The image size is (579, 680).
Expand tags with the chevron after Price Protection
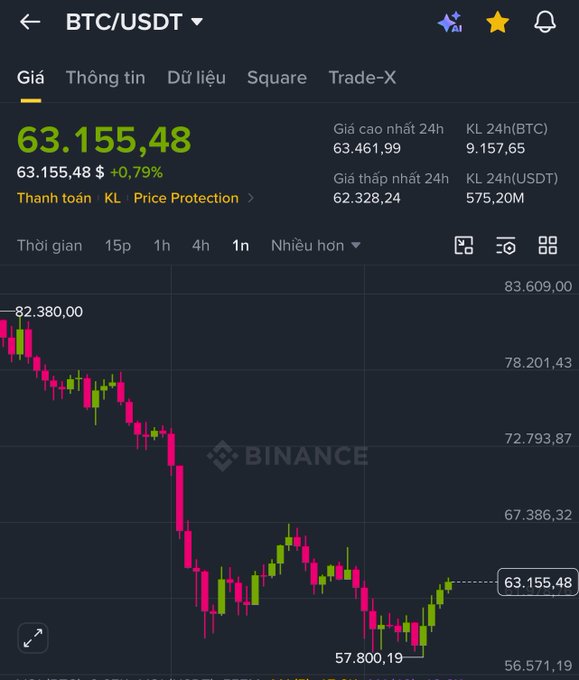[251, 198]
